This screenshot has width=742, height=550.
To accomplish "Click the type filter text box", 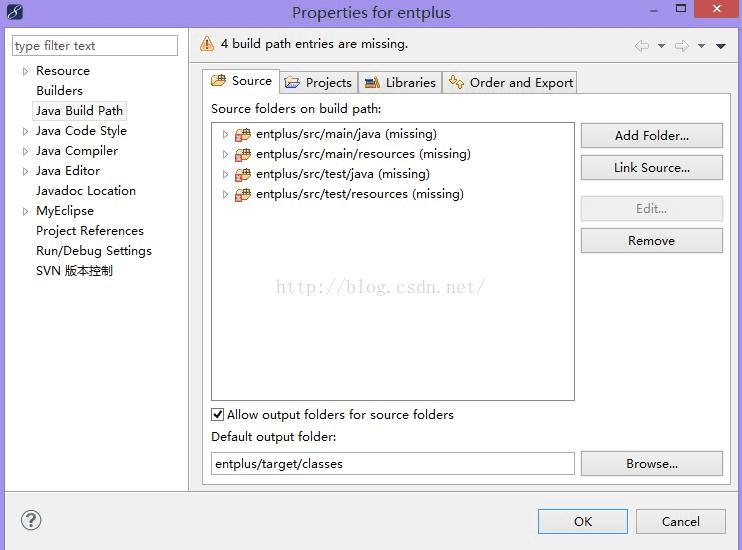I will 95,45.
